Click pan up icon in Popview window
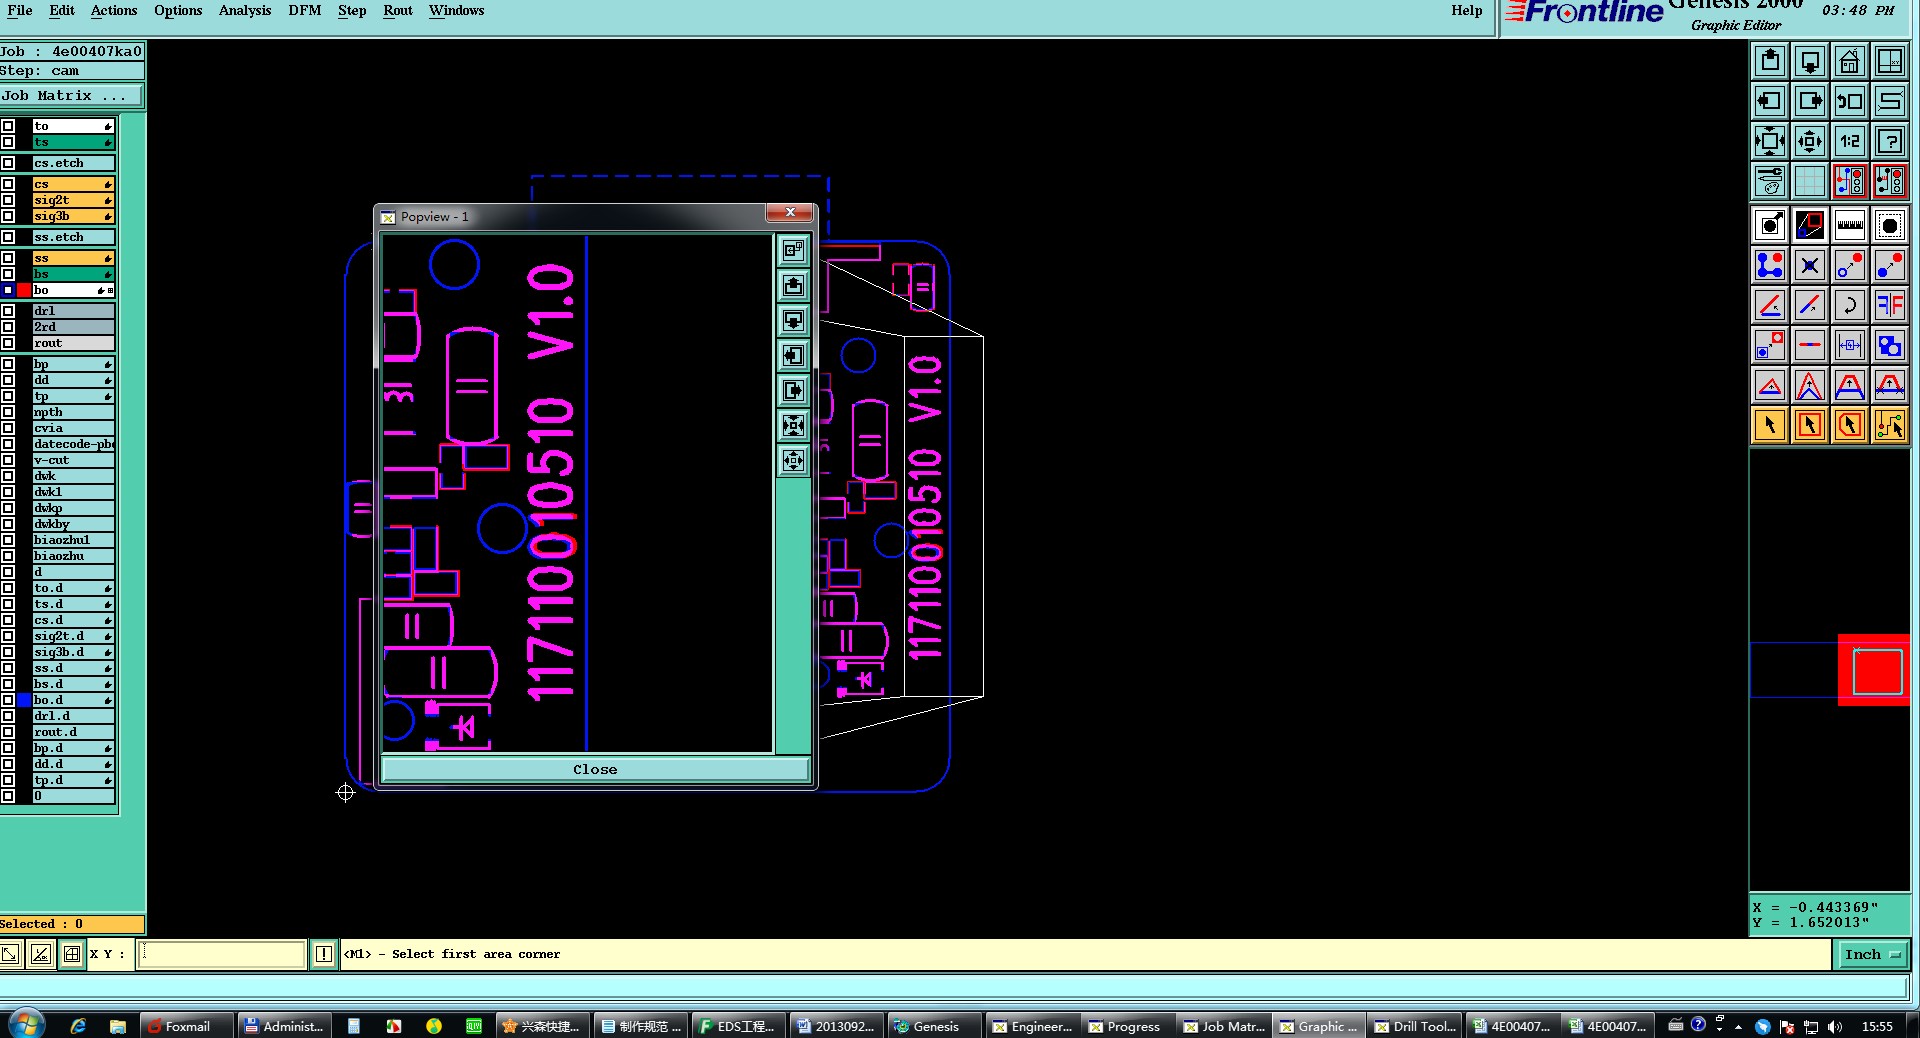The image size is (1920, 1038). [793, 286]
